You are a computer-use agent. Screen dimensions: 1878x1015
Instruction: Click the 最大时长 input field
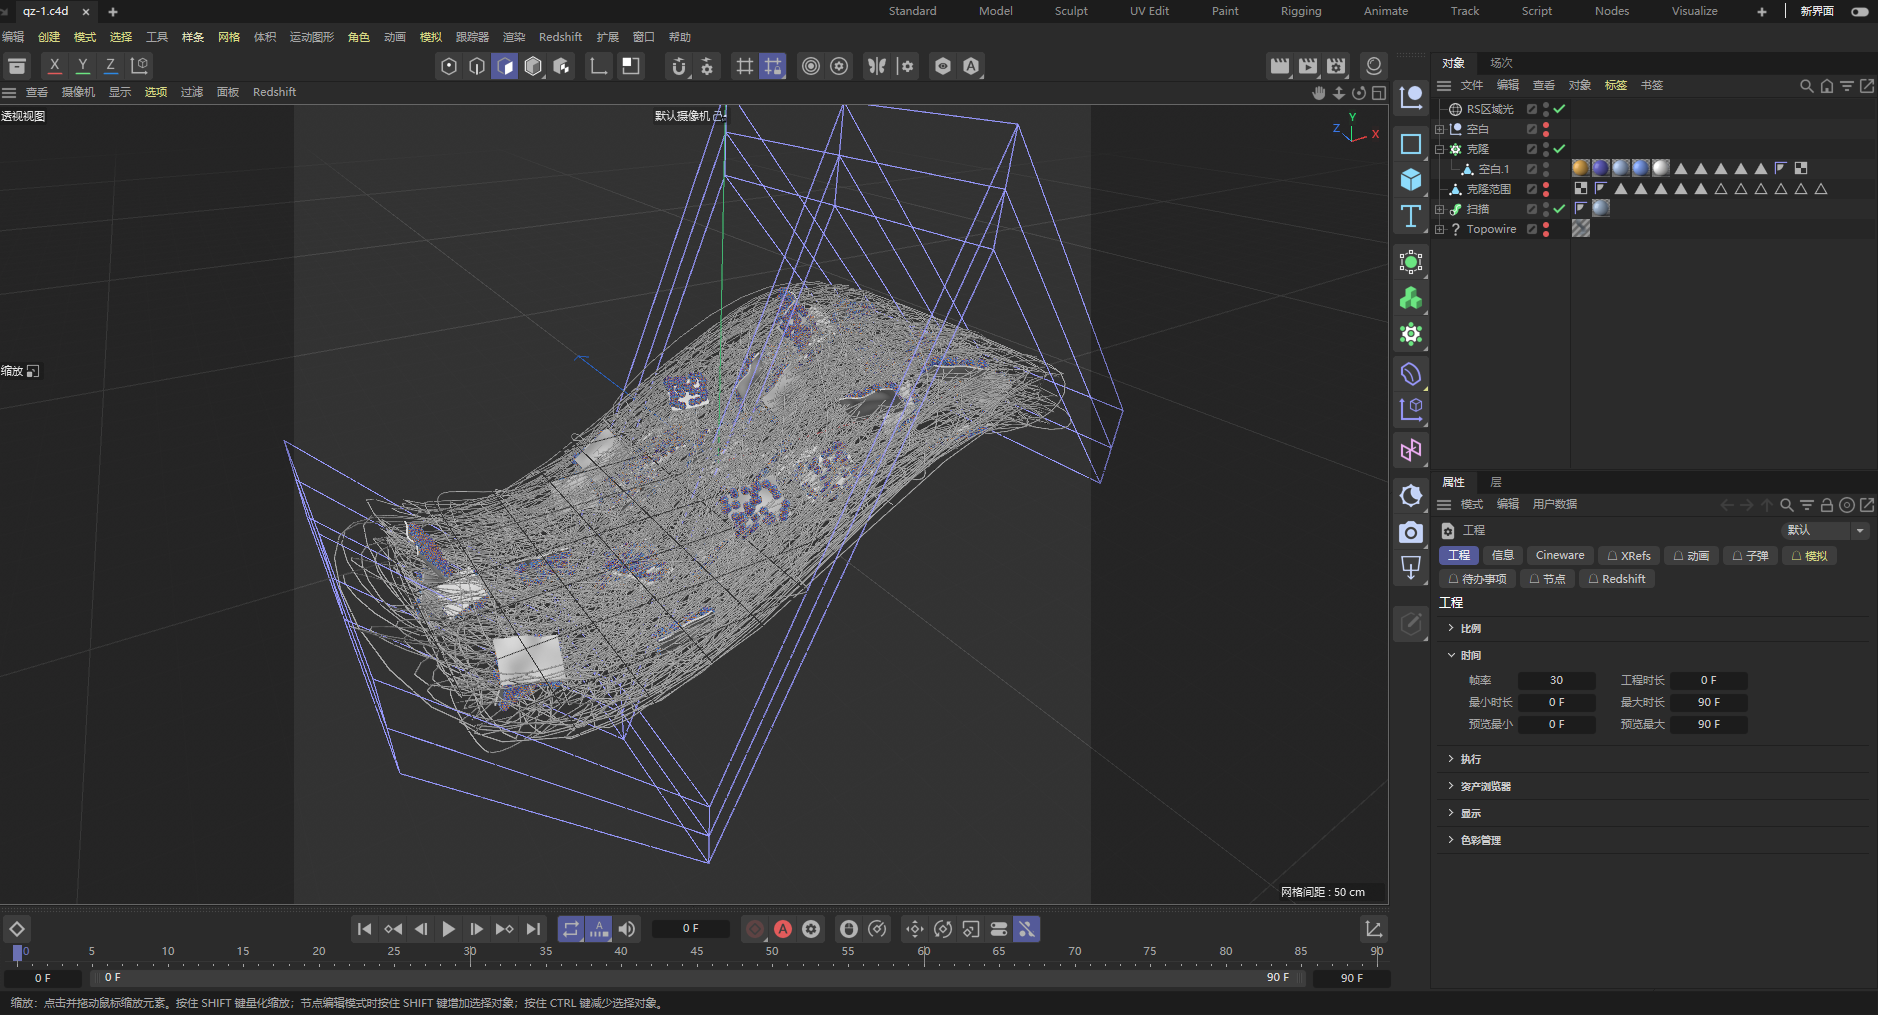coord(1709,702)
